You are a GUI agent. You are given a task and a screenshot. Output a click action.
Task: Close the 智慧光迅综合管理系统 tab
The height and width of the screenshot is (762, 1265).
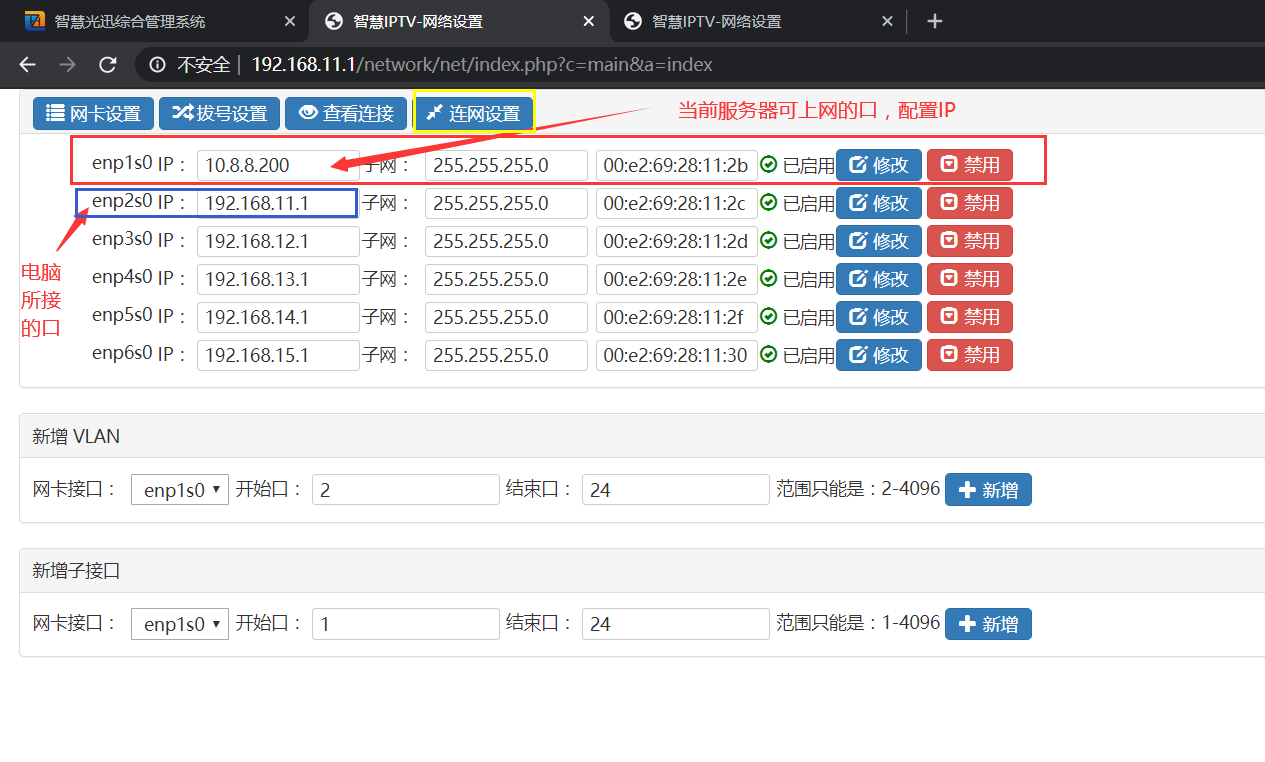point(290,21)
